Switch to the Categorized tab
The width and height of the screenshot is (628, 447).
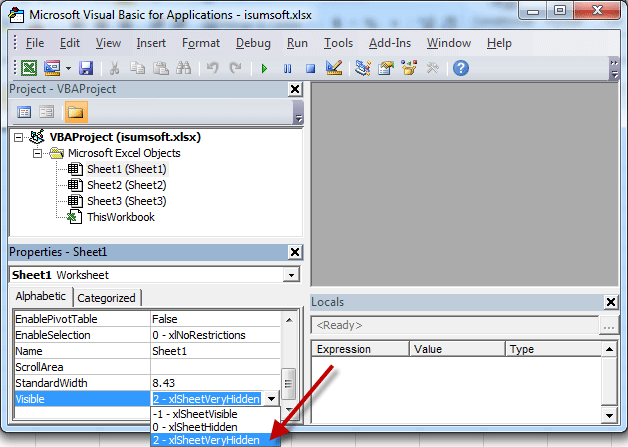point(107,298)
